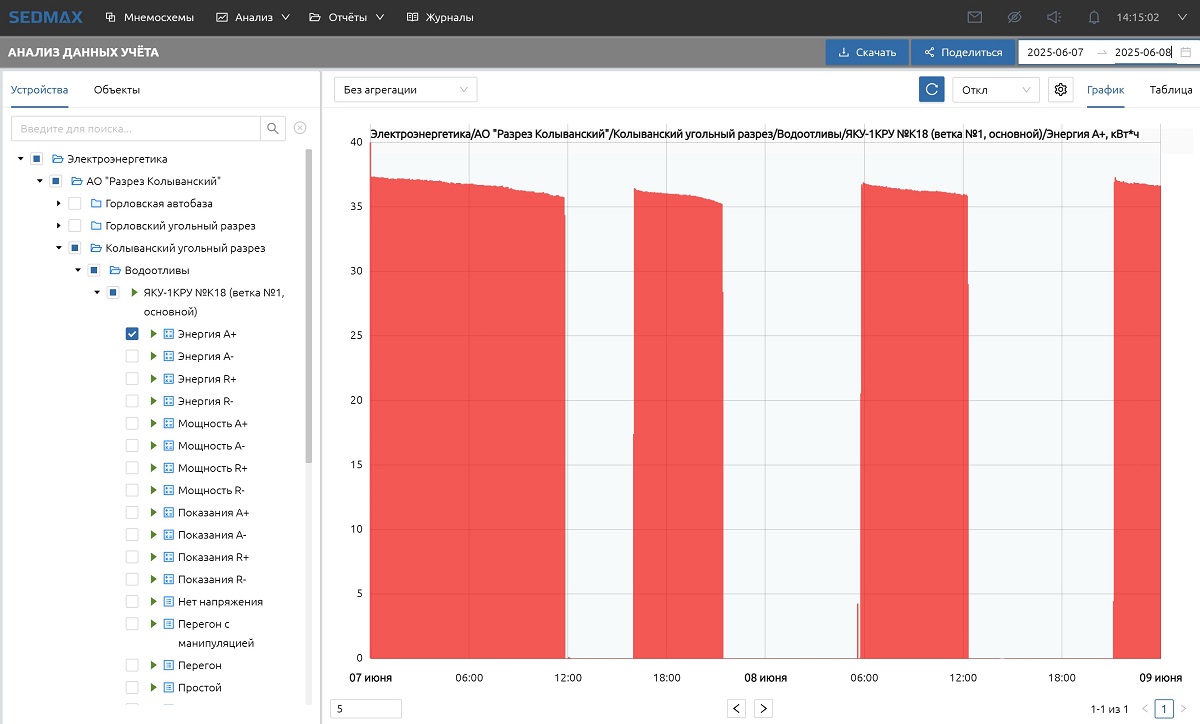Clear search with the X icon
Screen dimensions: 1200x724
coord(300,129)
